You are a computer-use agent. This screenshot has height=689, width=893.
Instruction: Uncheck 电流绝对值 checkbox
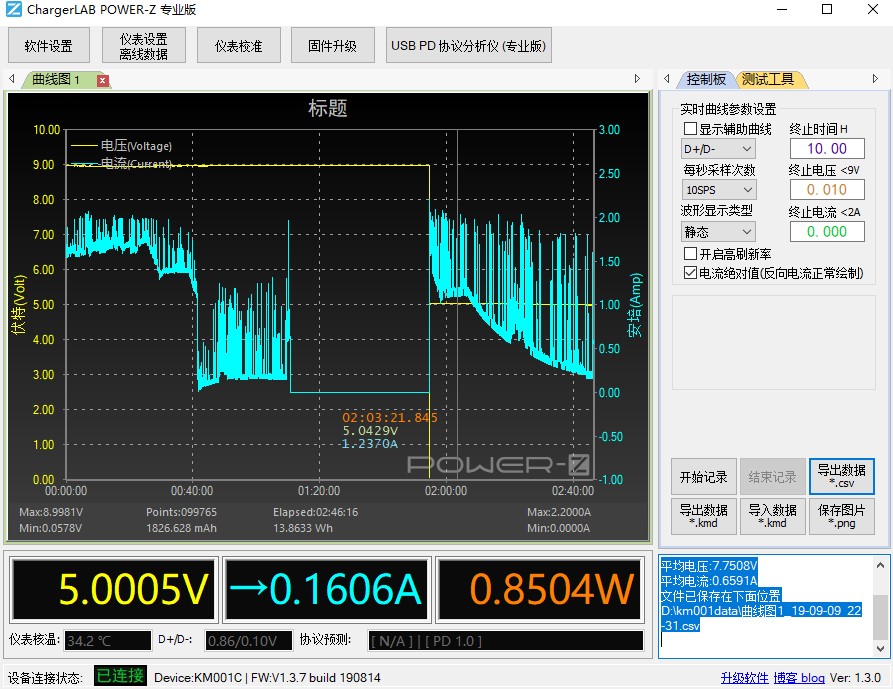[x=690, y=273]
